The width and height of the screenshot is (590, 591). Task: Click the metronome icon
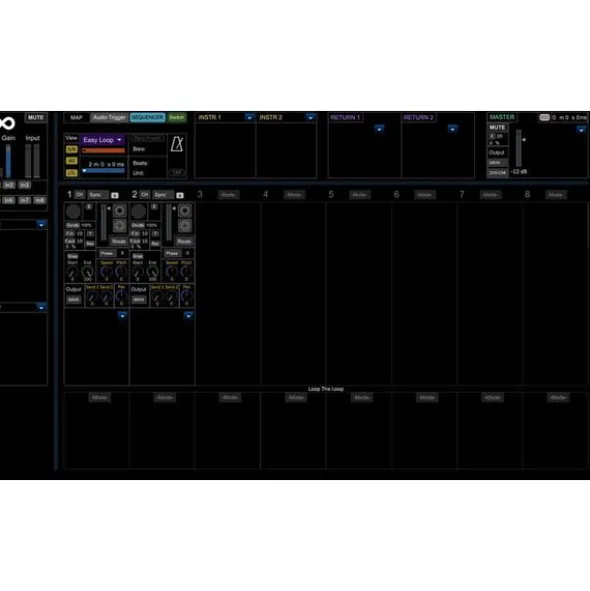177,144
